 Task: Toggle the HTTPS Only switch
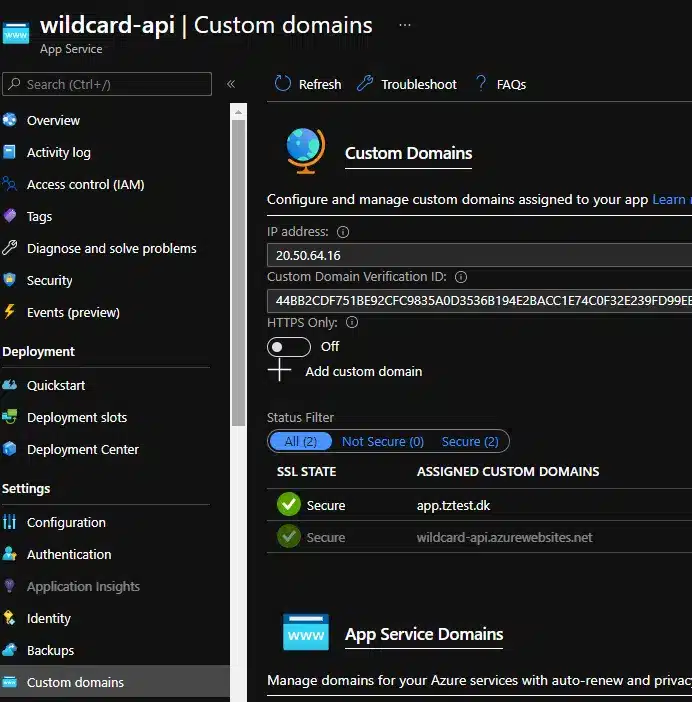tap(289, 347)
